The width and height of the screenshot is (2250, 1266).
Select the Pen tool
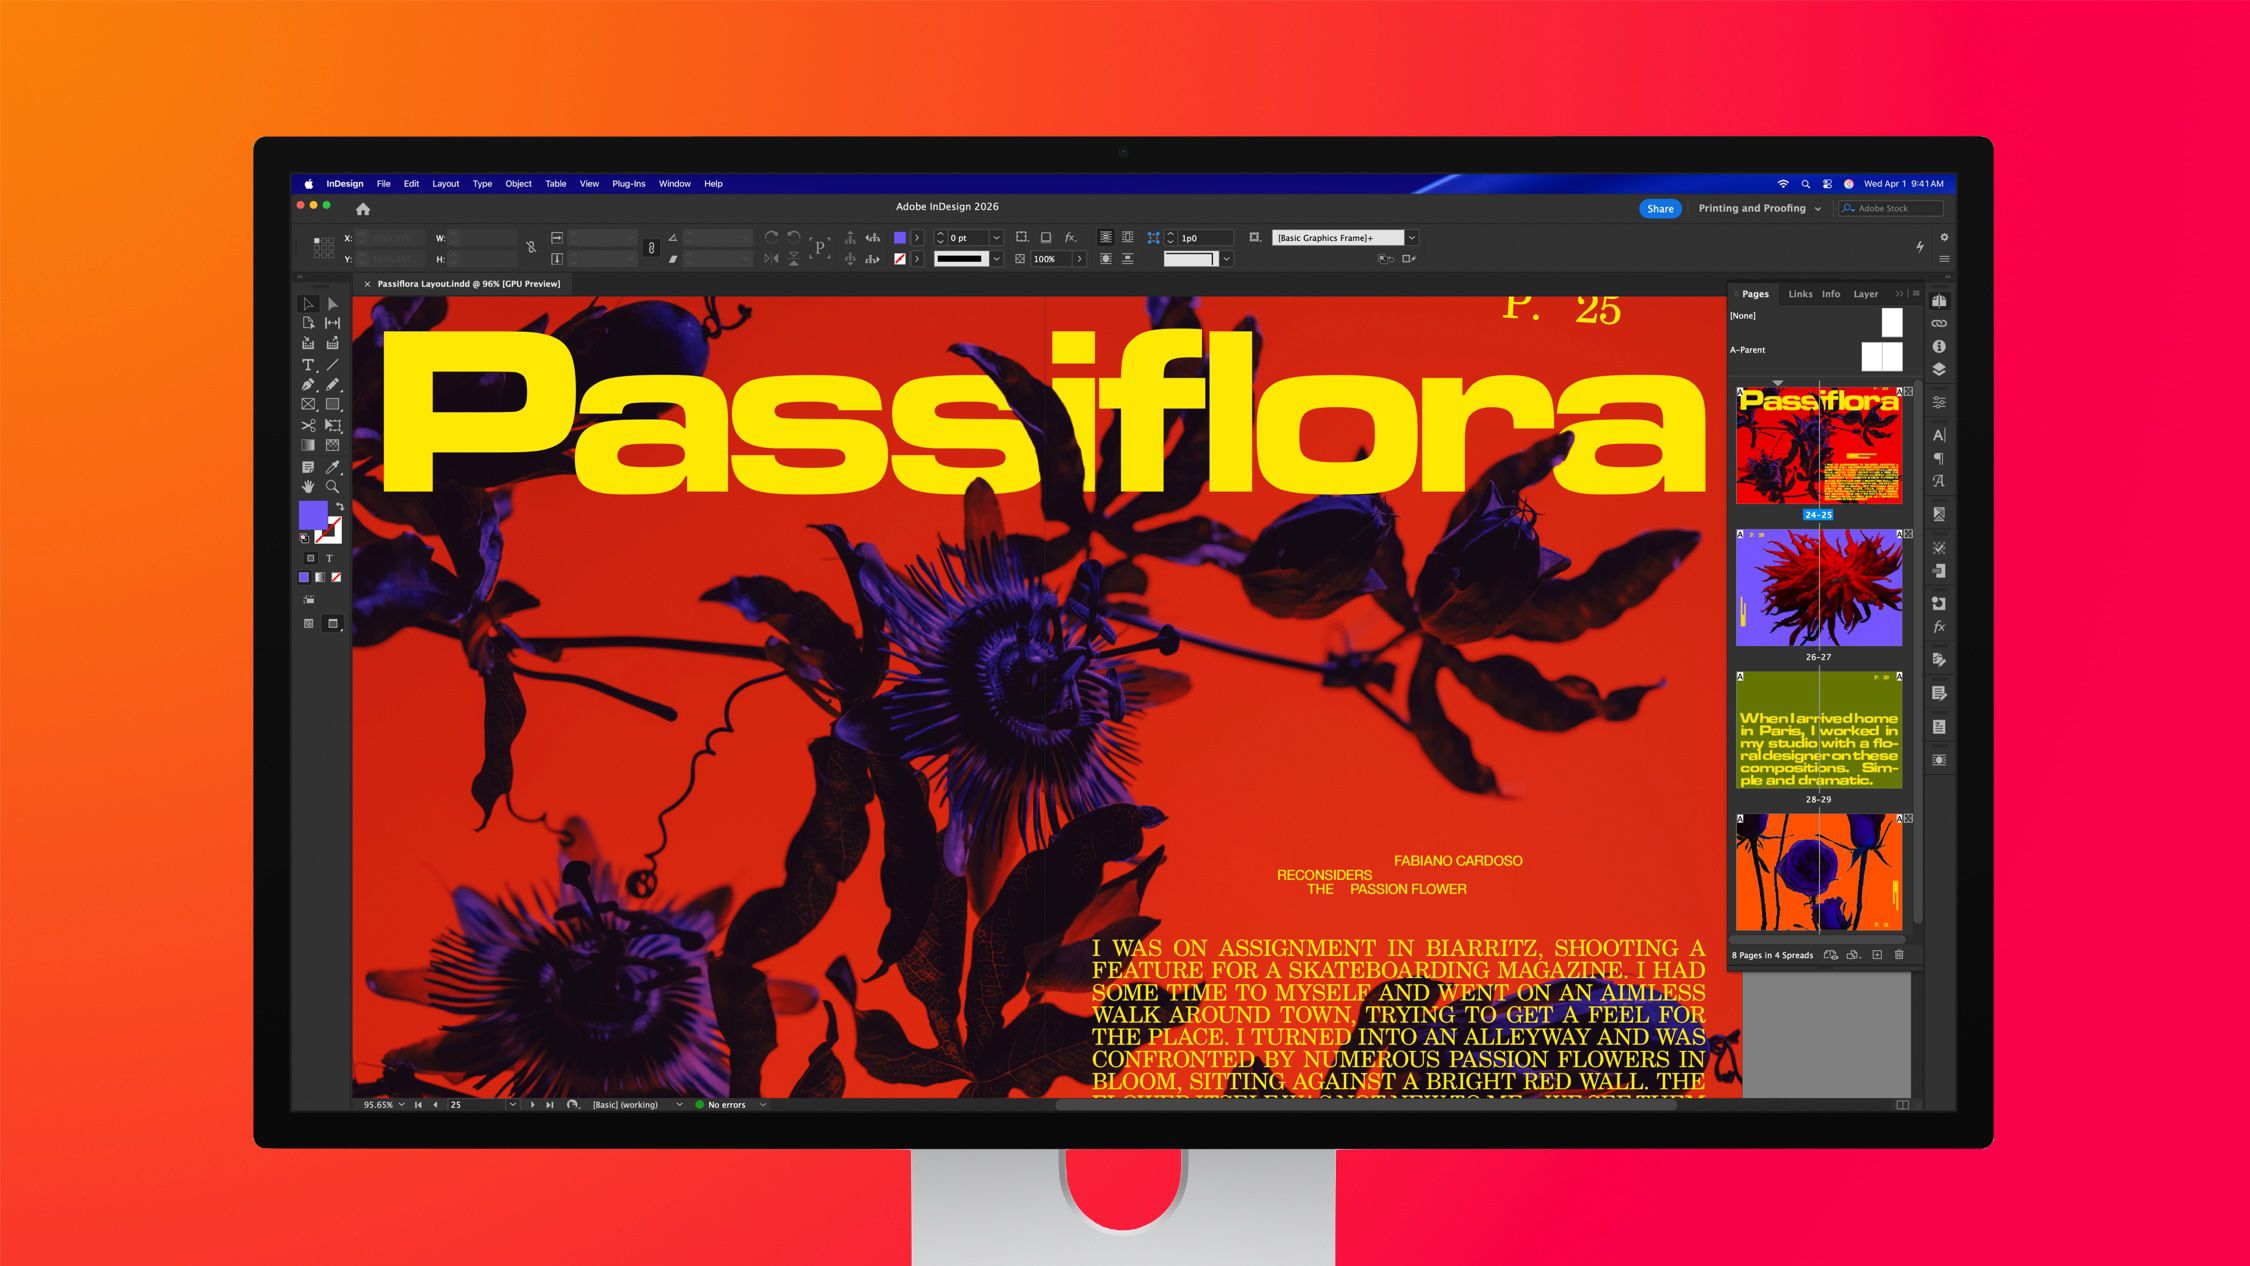point(308,385)
